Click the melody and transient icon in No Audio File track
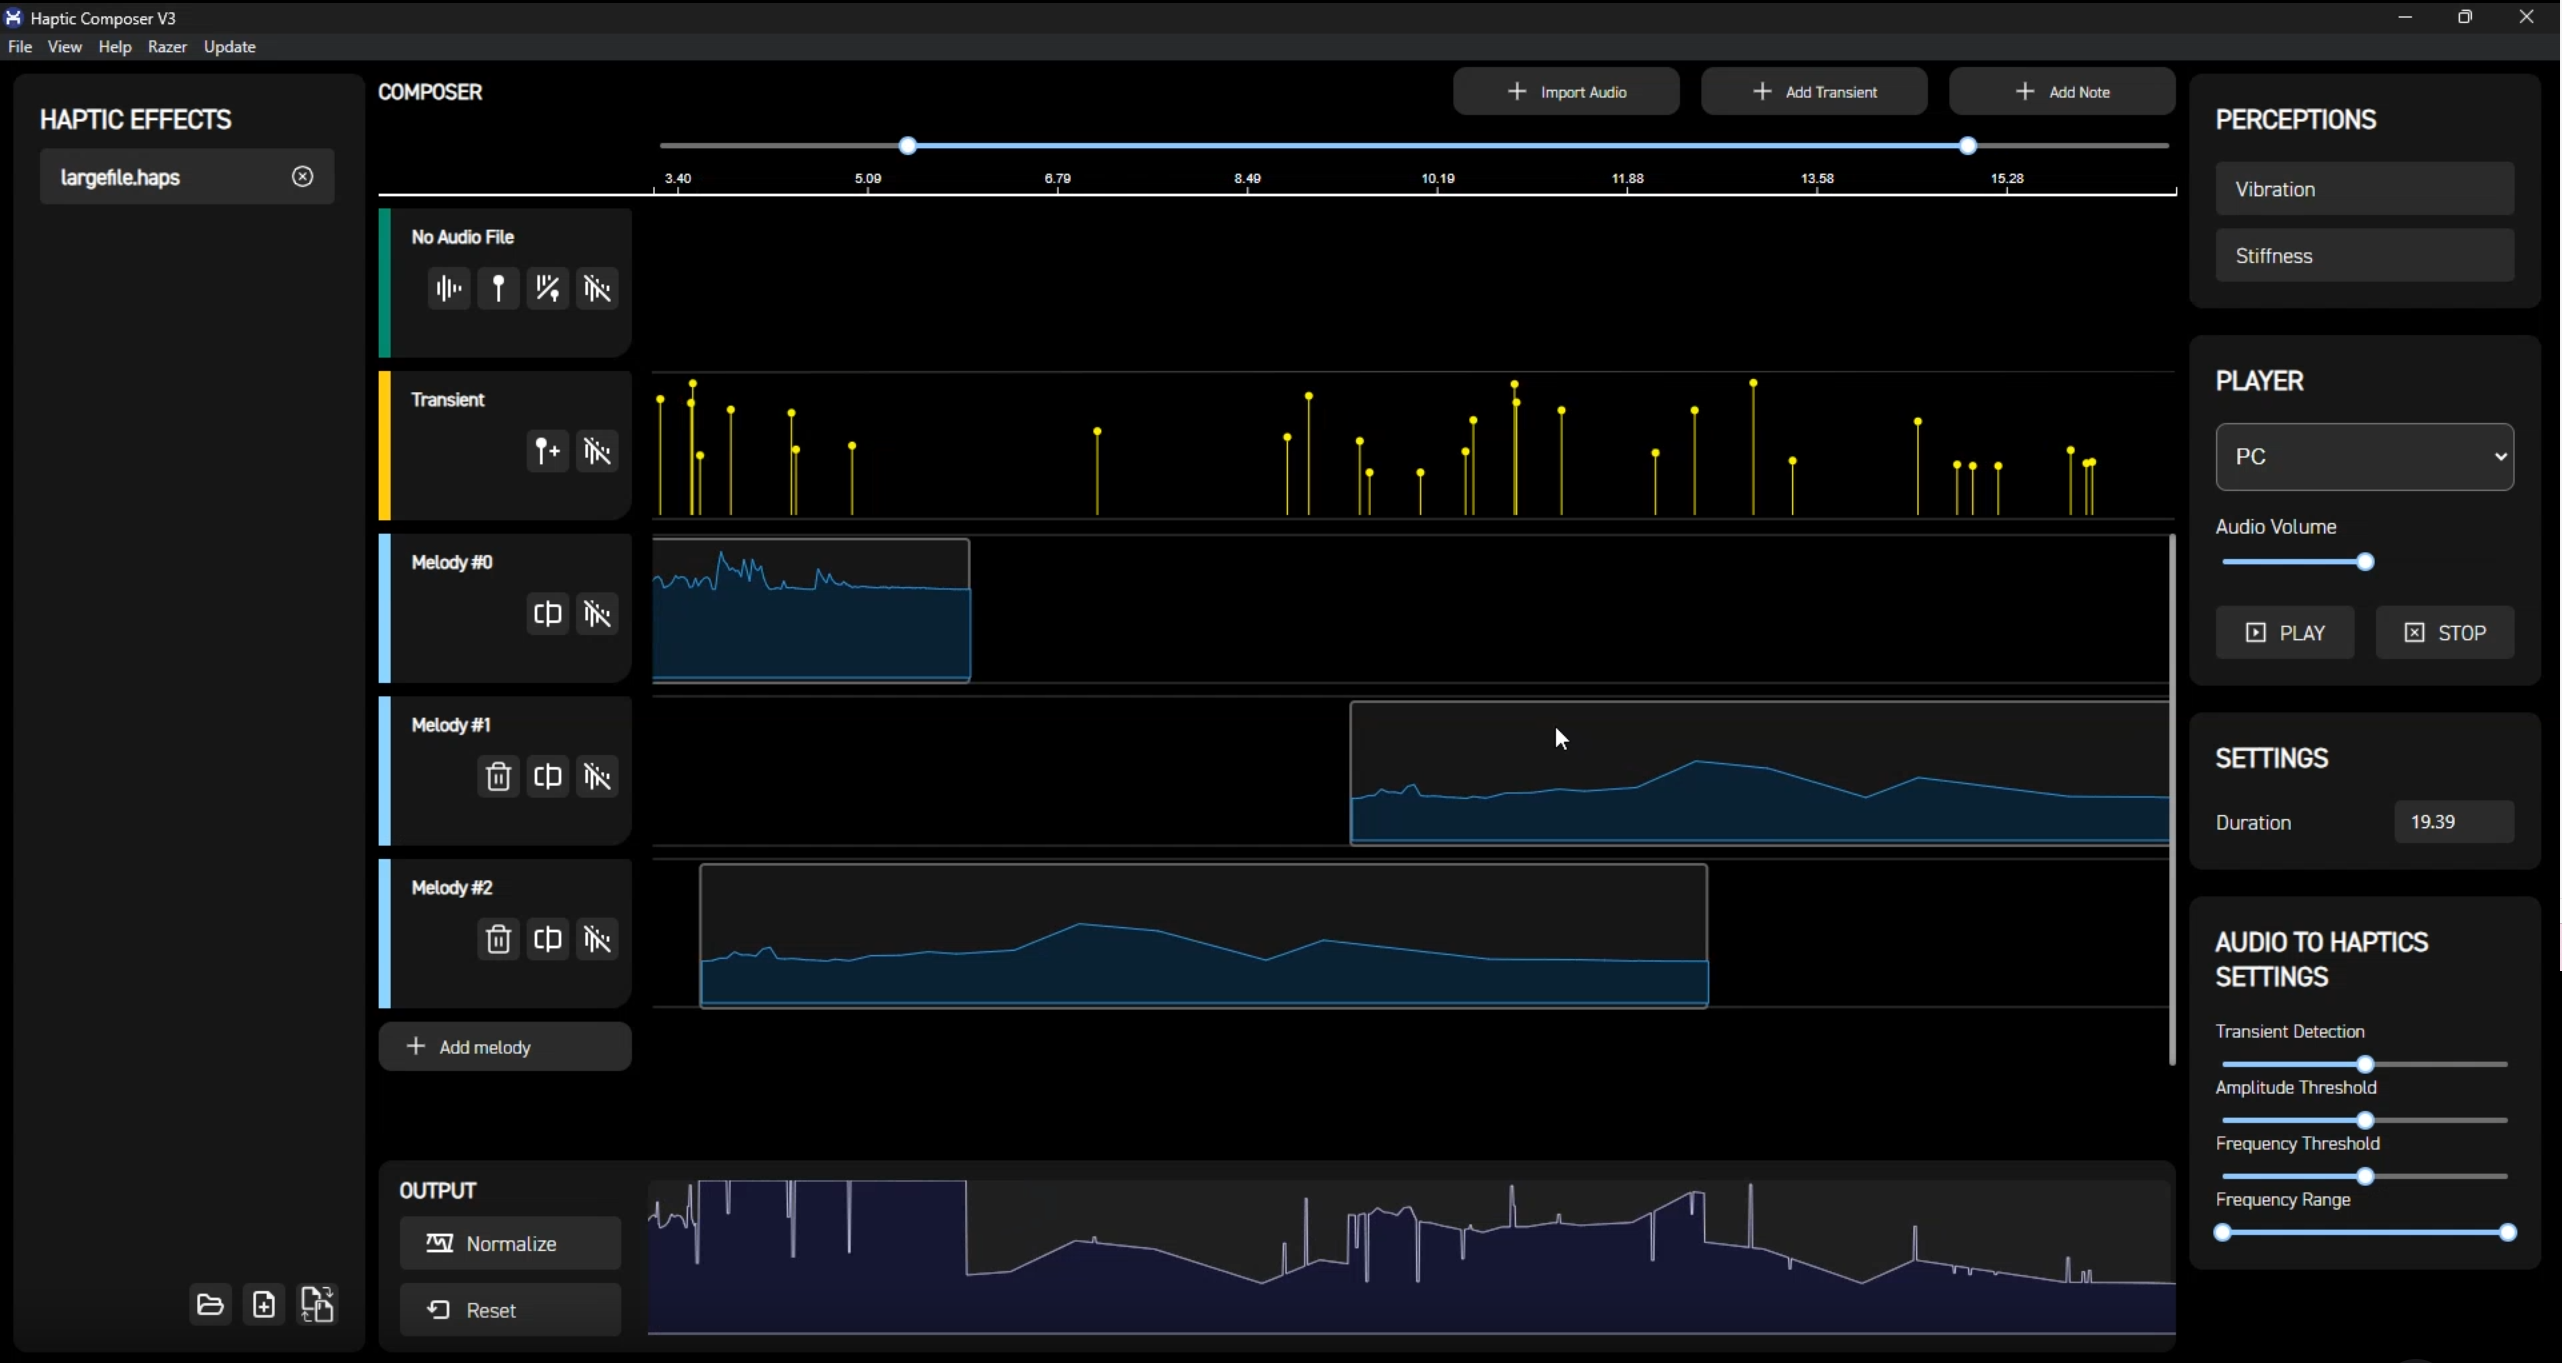 click(547, 289)
